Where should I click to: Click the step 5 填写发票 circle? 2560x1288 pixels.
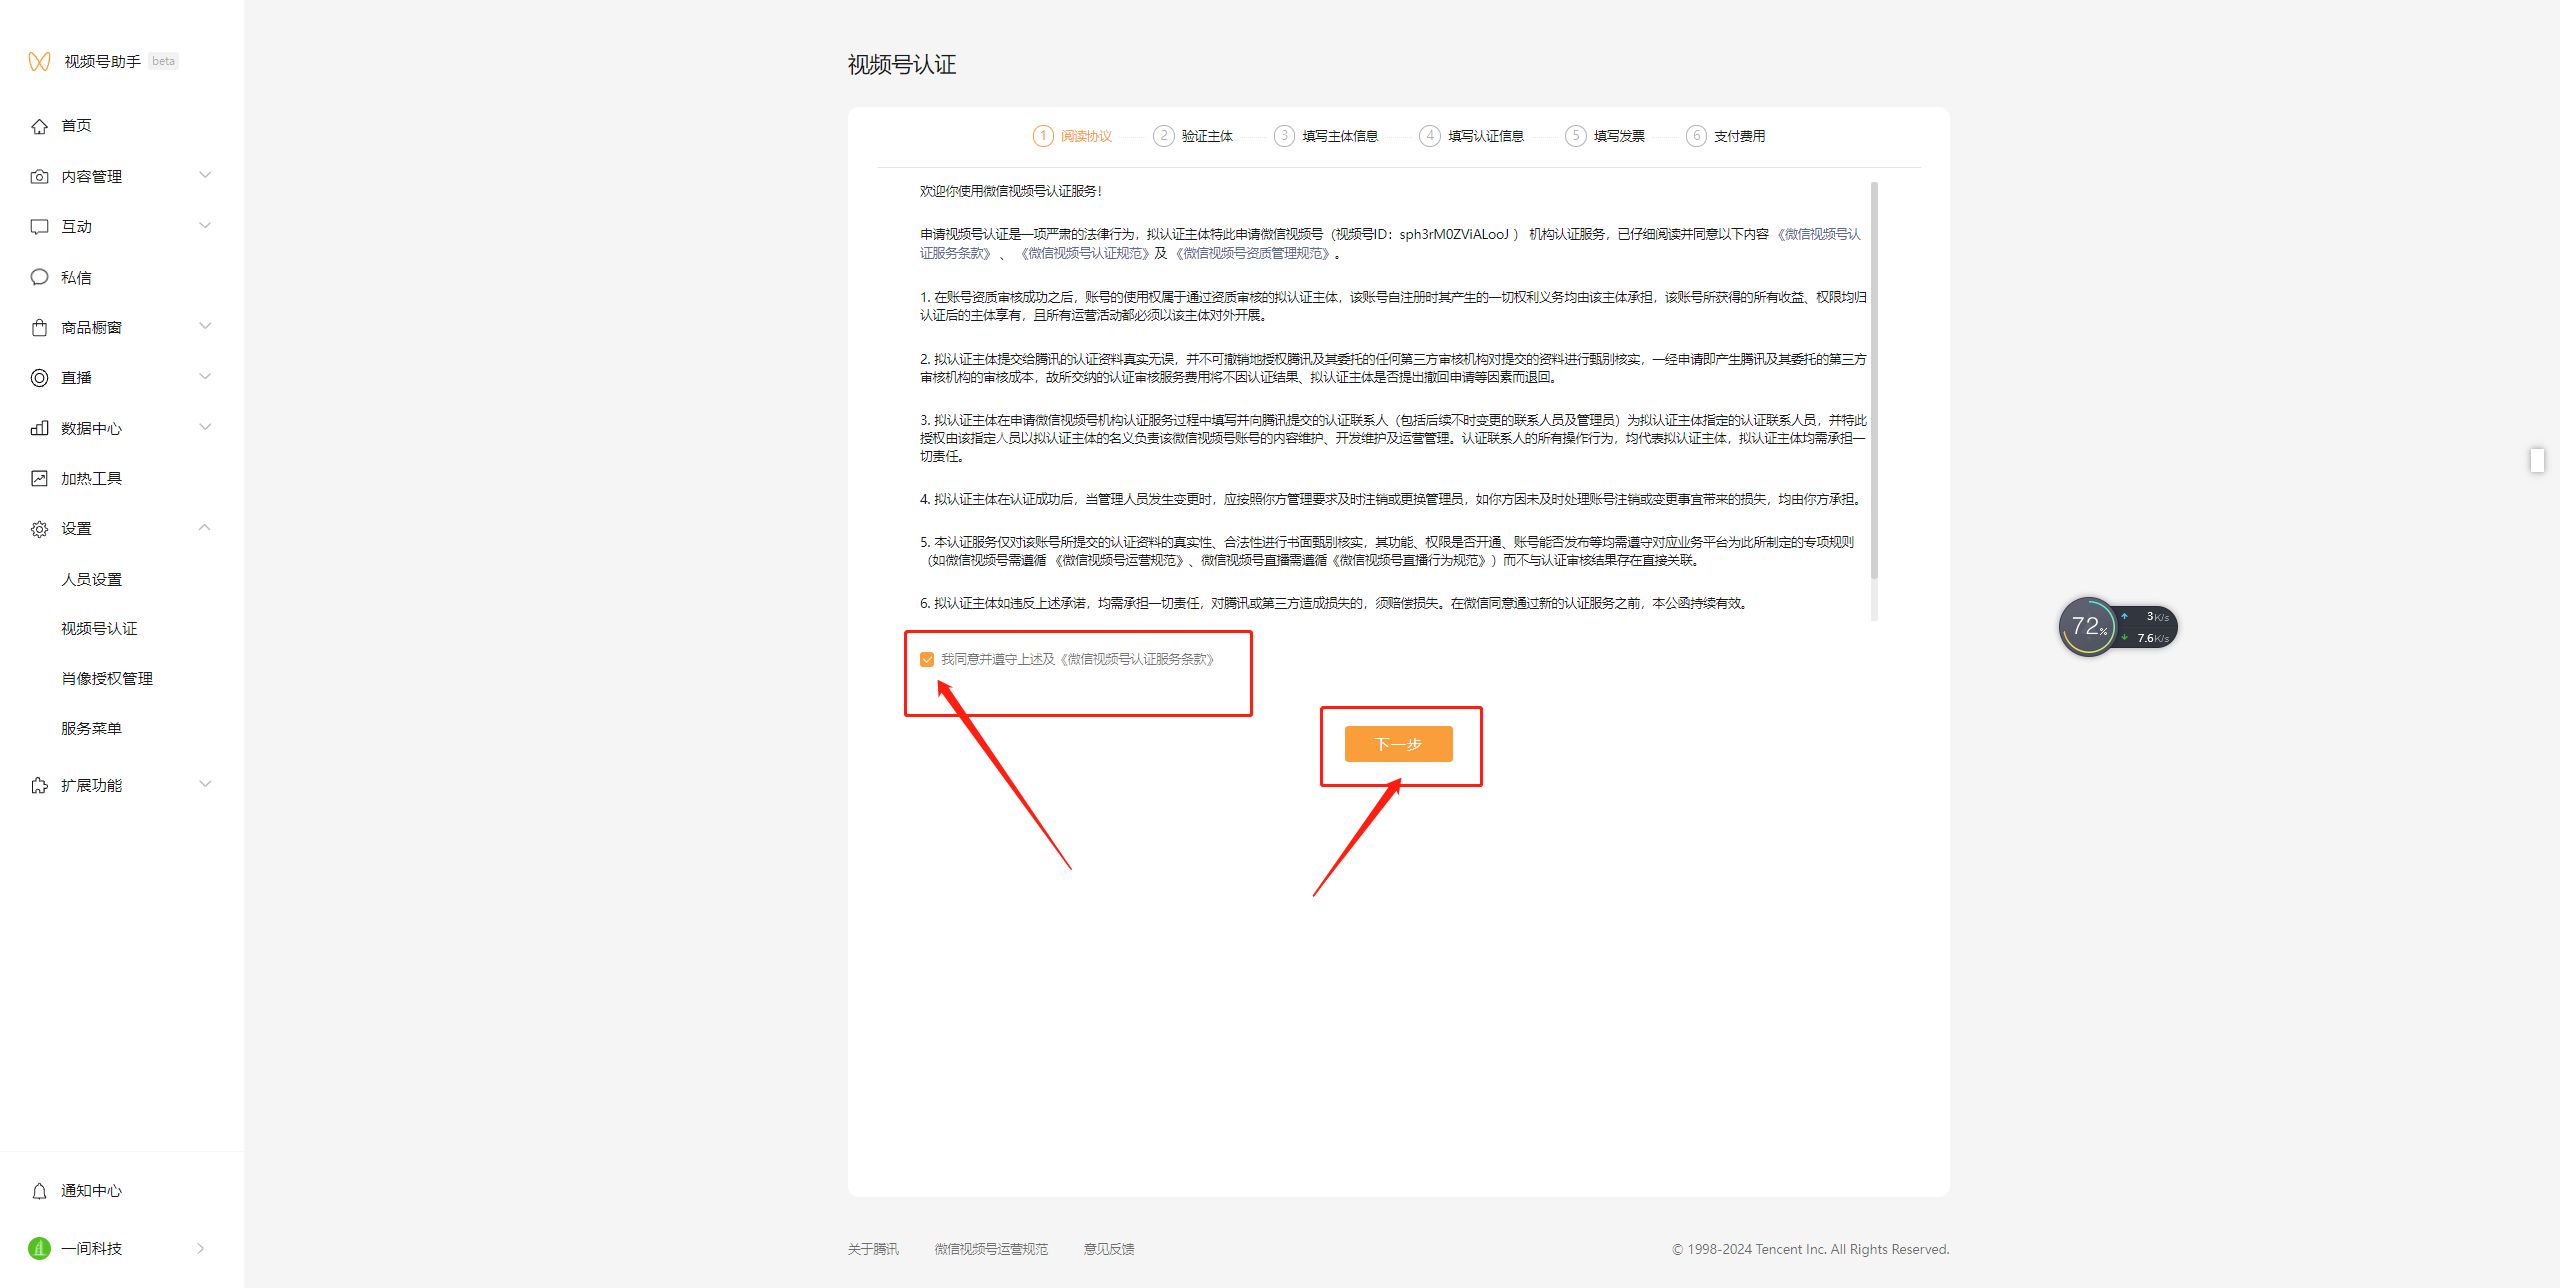(1576, 136)
